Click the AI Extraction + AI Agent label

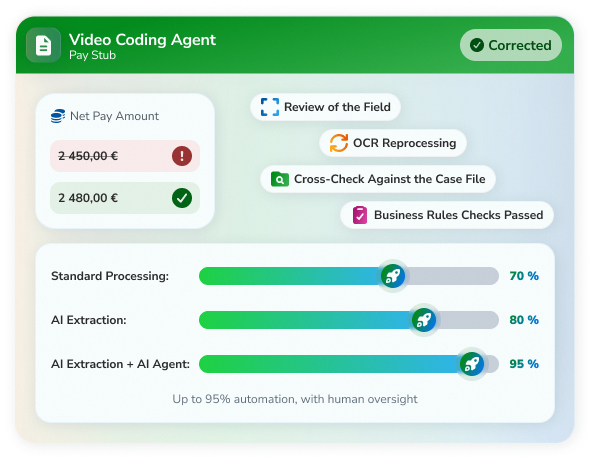tap(120, 364)
